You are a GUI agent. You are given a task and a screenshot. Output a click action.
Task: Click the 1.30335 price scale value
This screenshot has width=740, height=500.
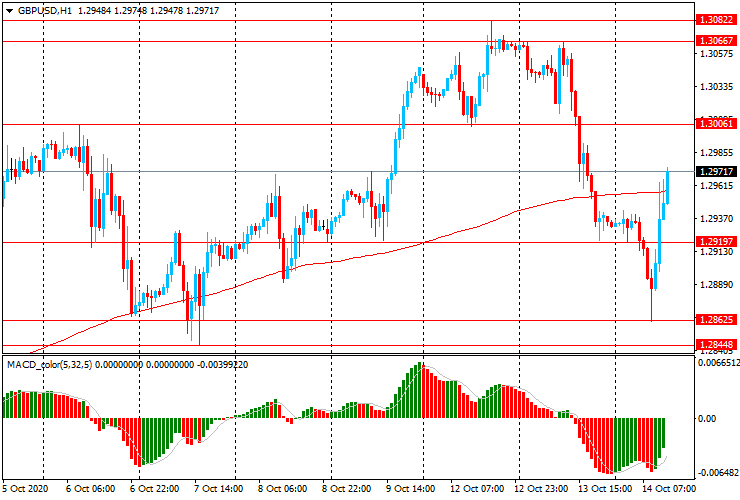tap(717, 87)
